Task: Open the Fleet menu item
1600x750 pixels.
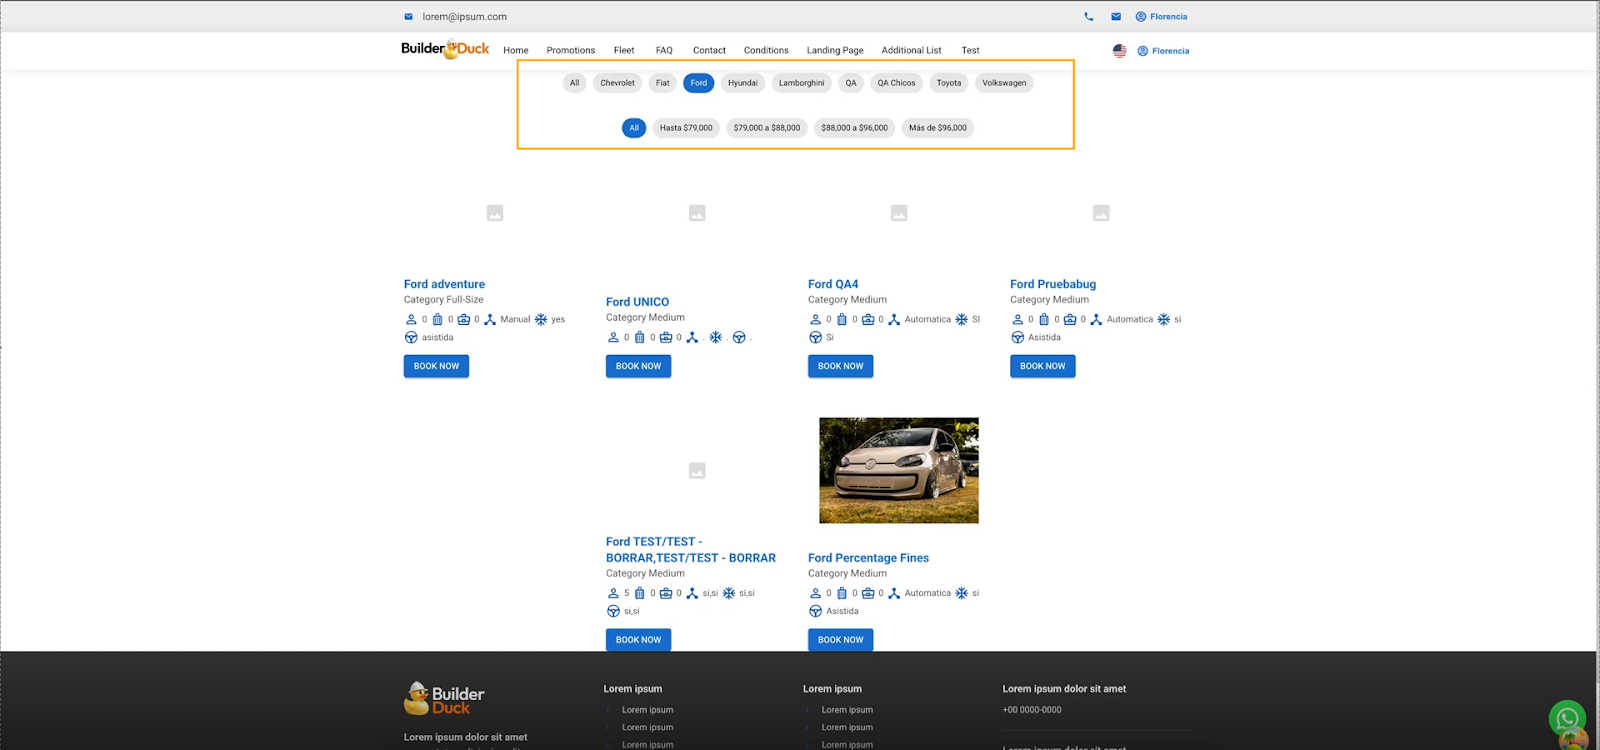Action: pos(624,50)
